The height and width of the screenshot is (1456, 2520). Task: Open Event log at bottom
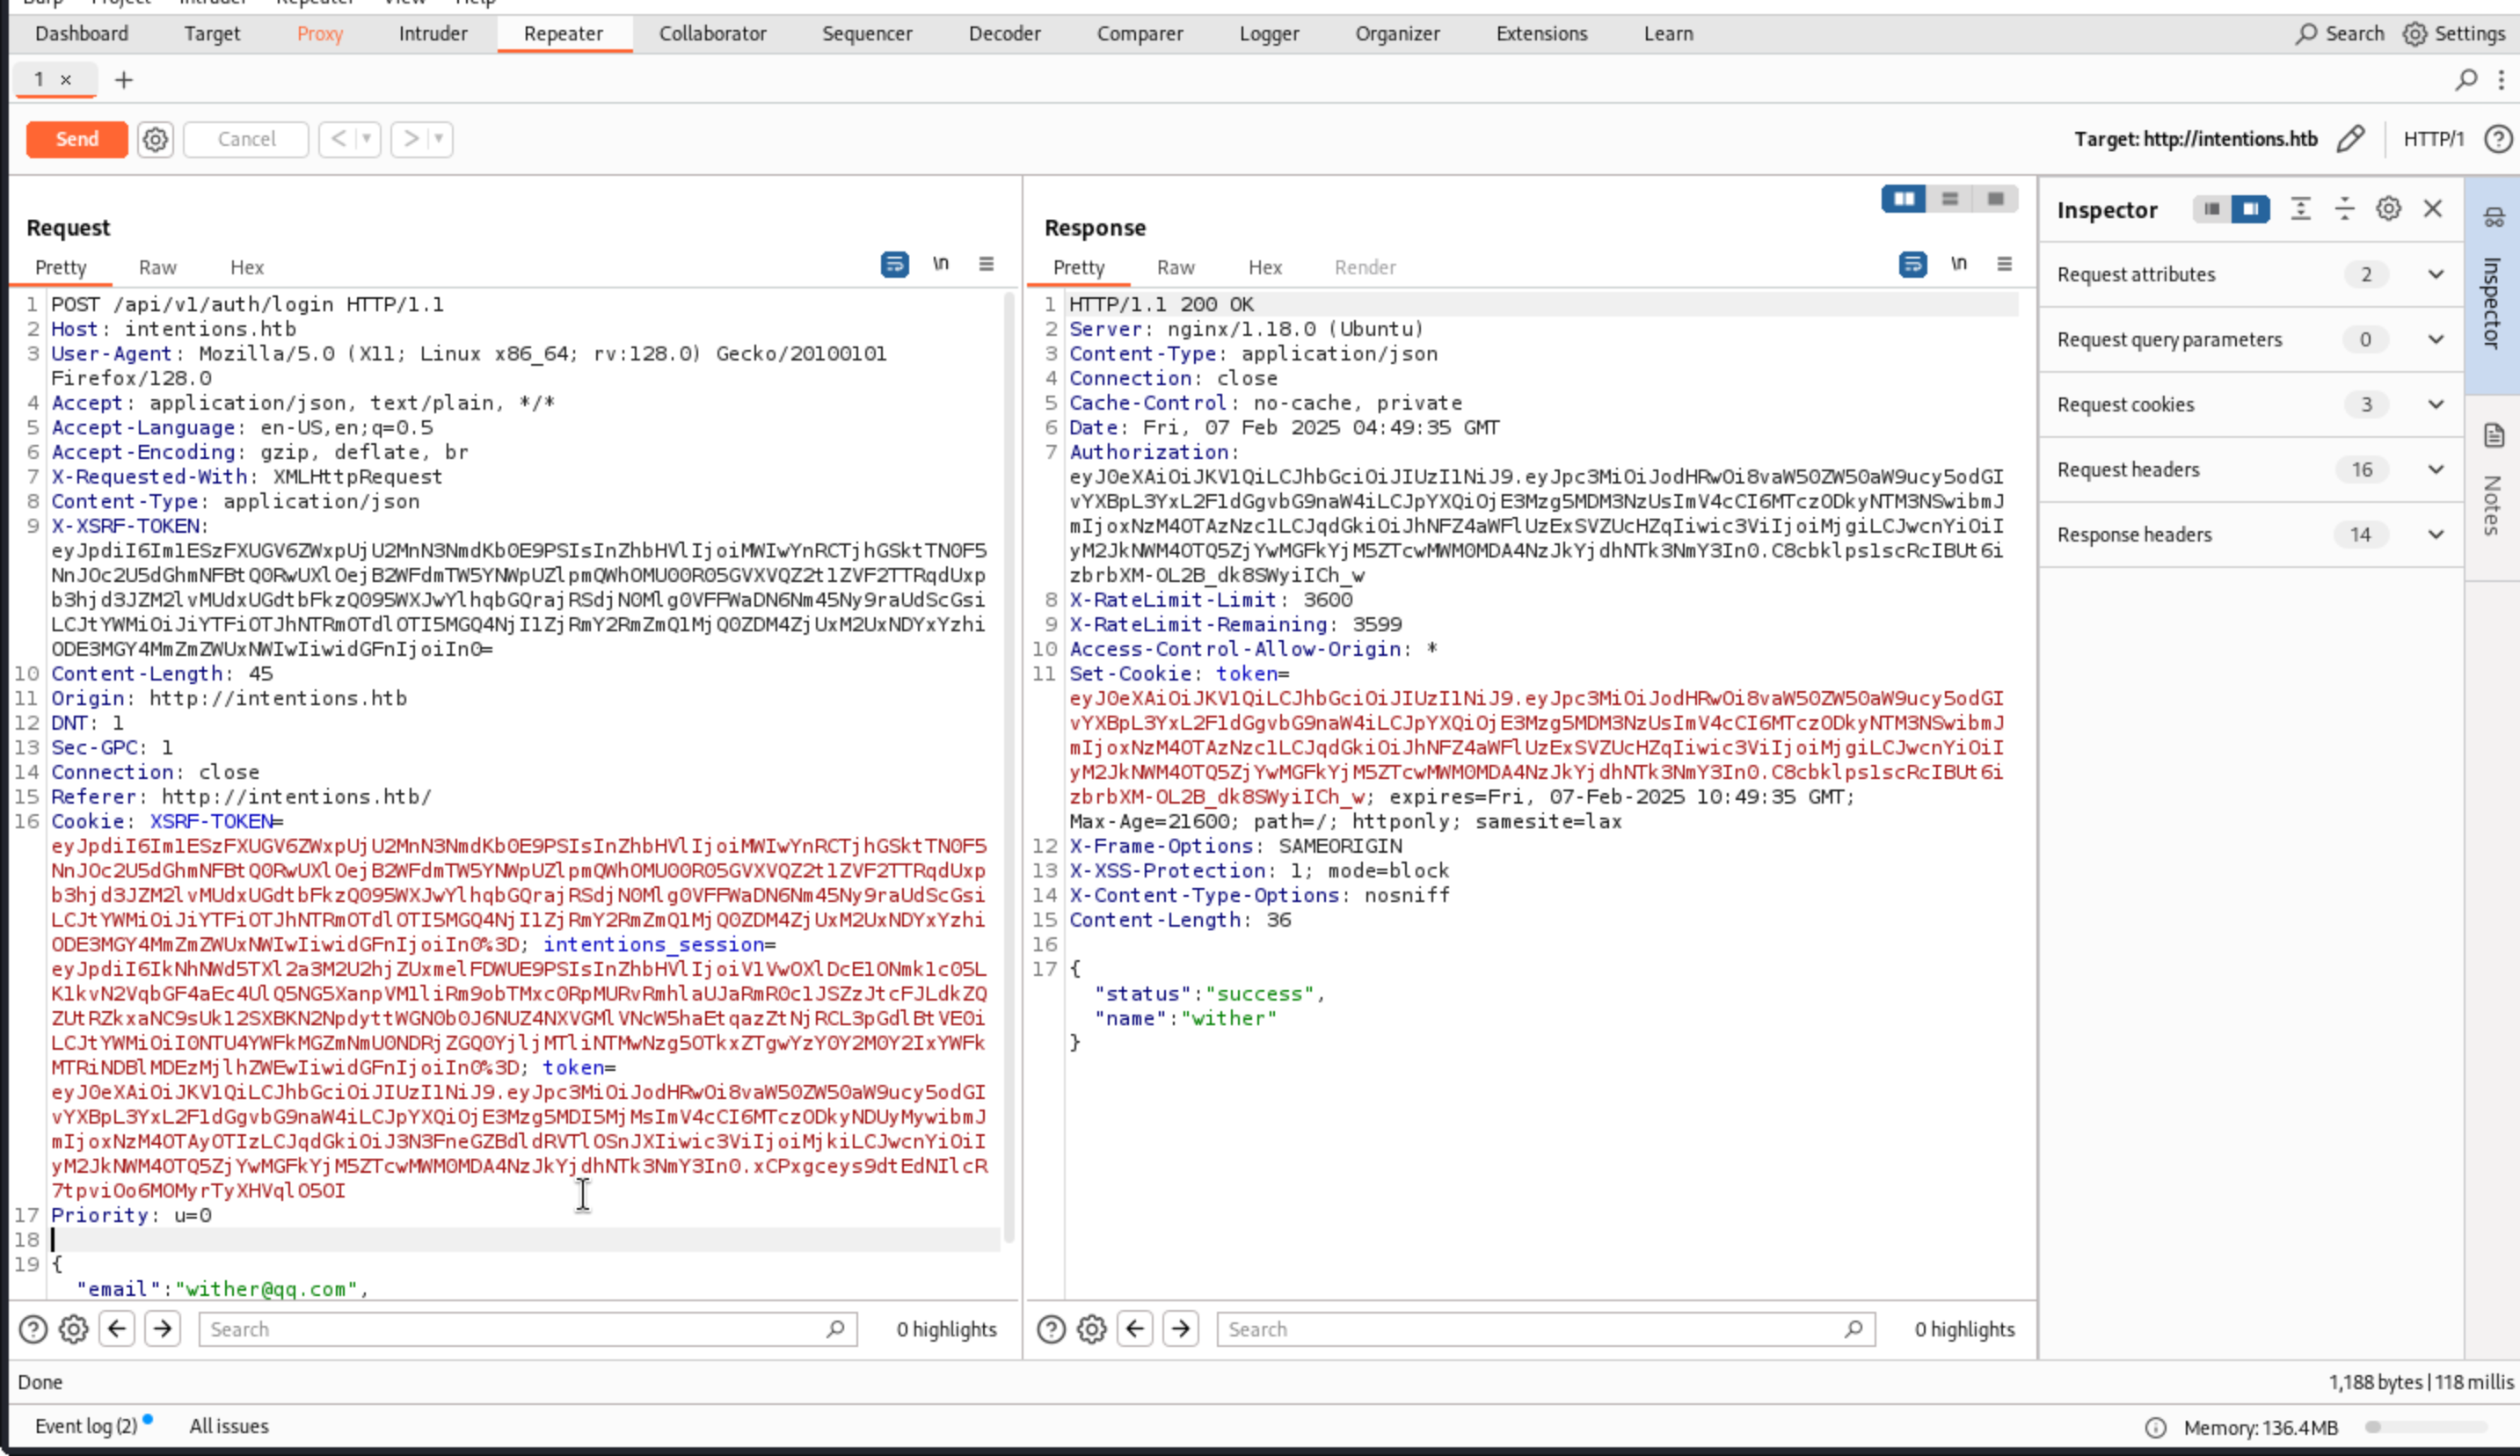click(86, 1426)
